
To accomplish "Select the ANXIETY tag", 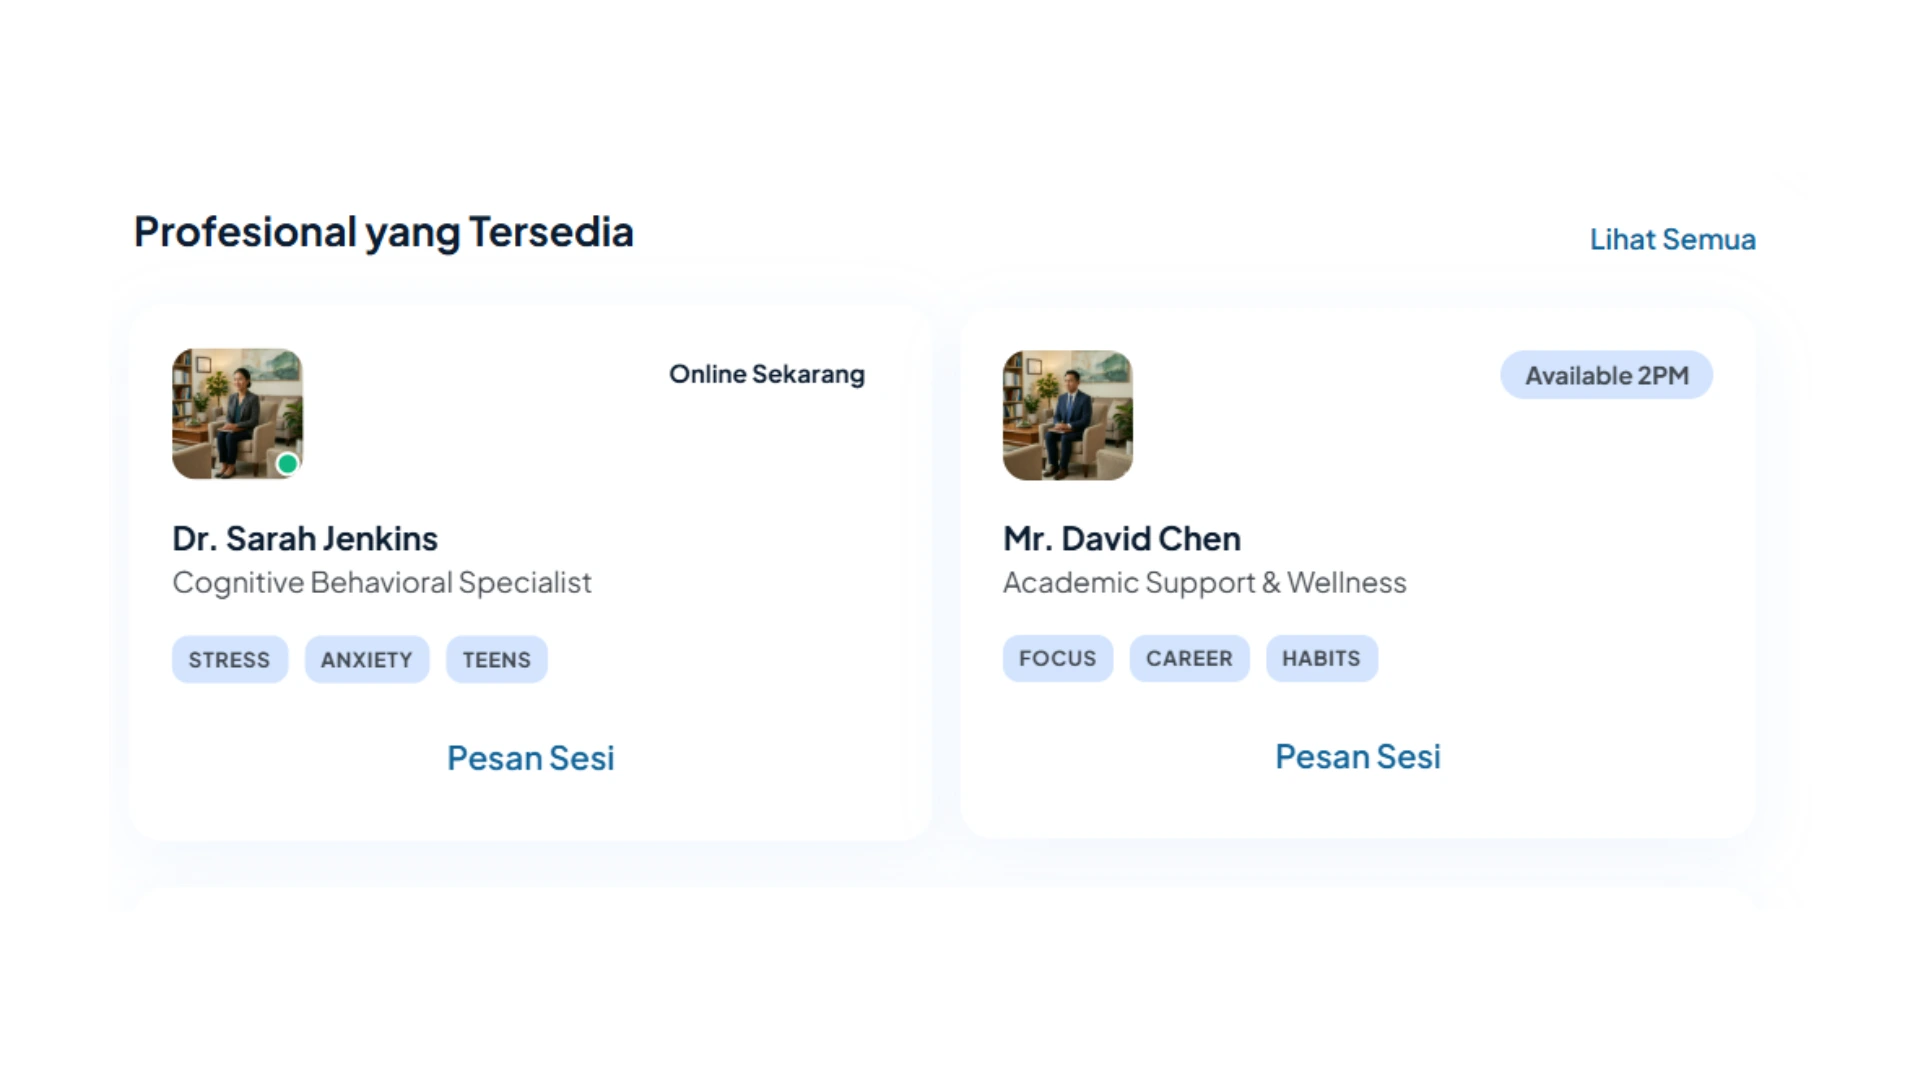I will coord(367,660).
